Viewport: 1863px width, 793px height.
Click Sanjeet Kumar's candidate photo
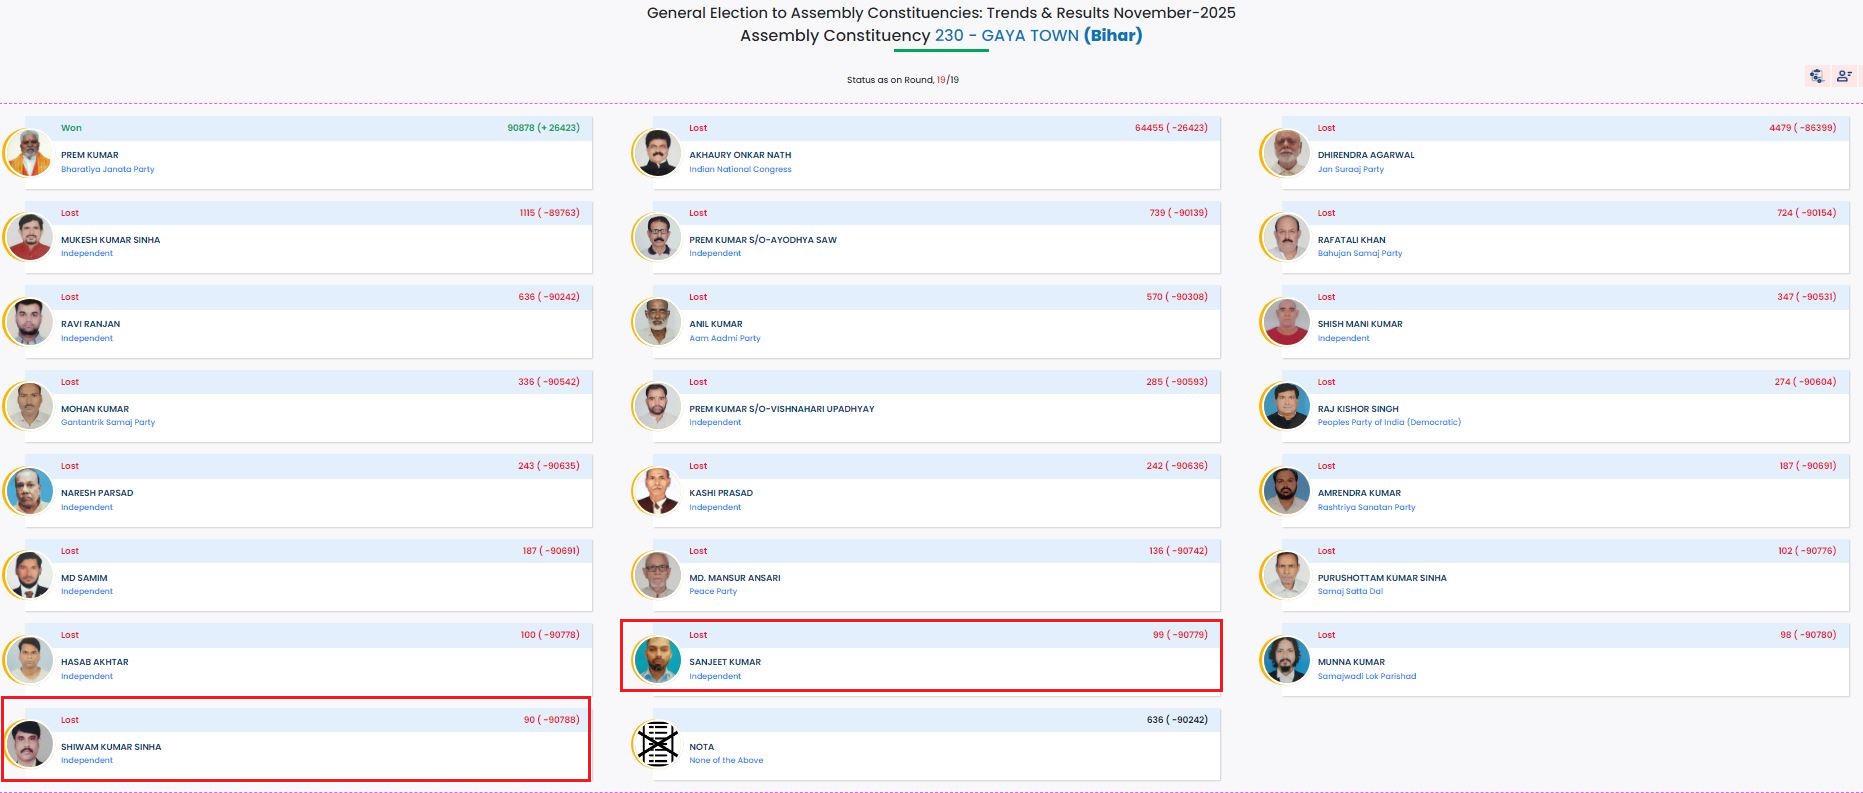pyautogui.click(x=658, y=660)
